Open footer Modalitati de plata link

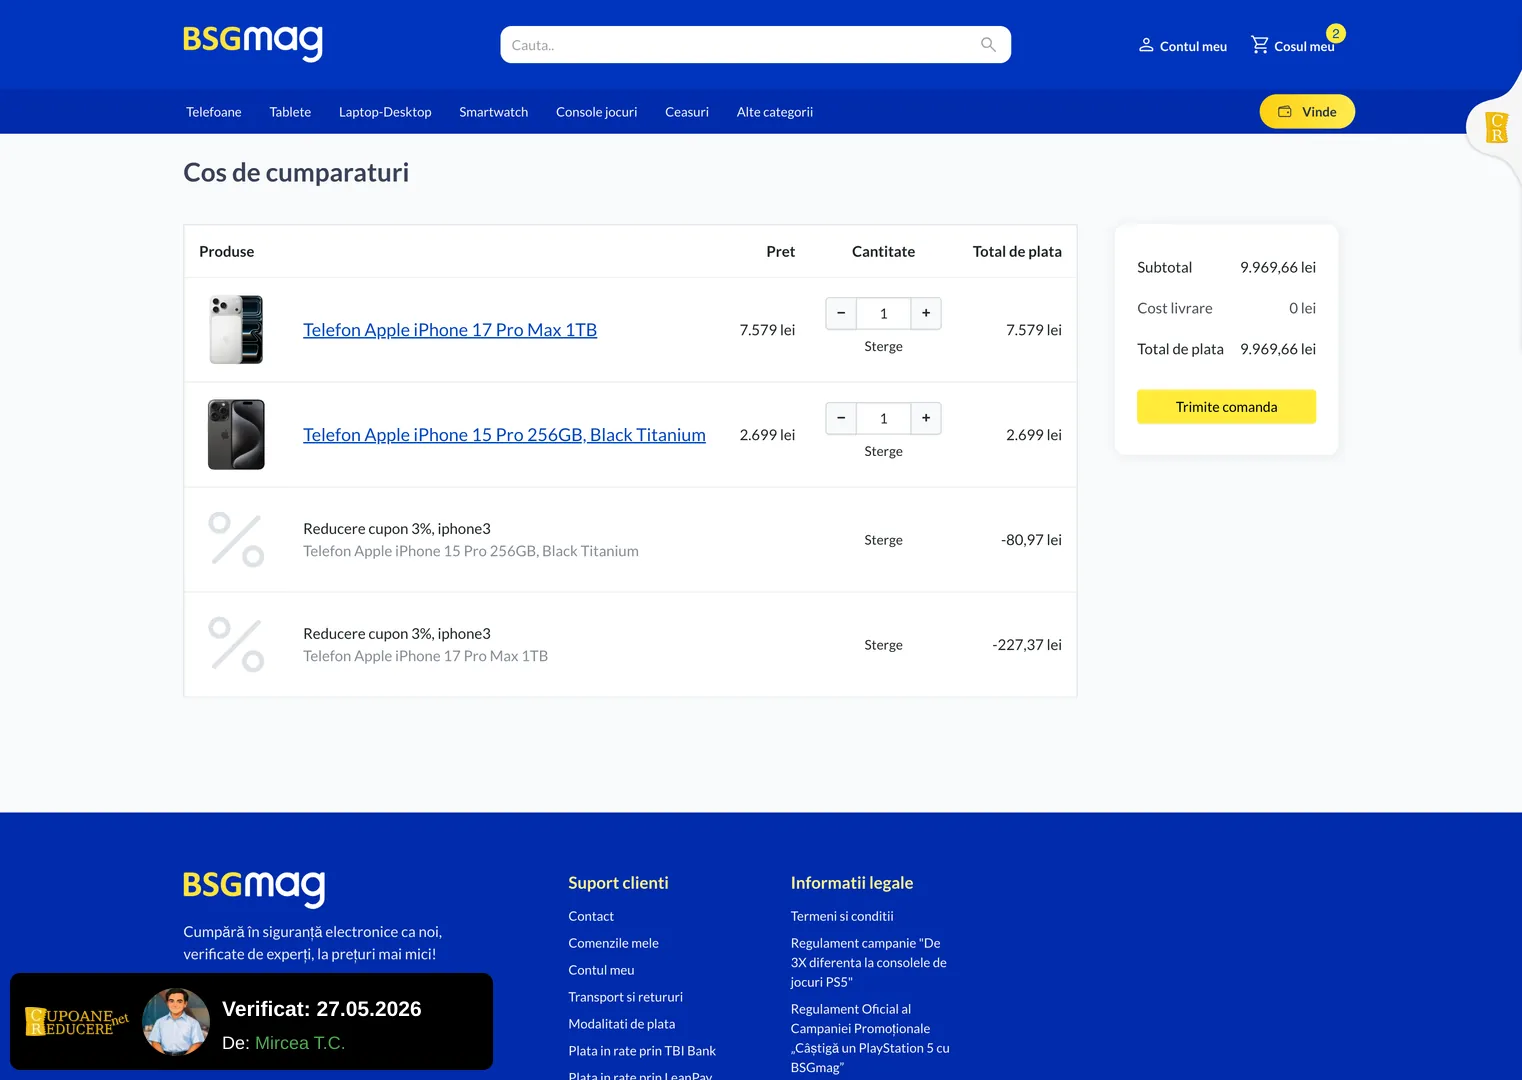(621, 1024)
